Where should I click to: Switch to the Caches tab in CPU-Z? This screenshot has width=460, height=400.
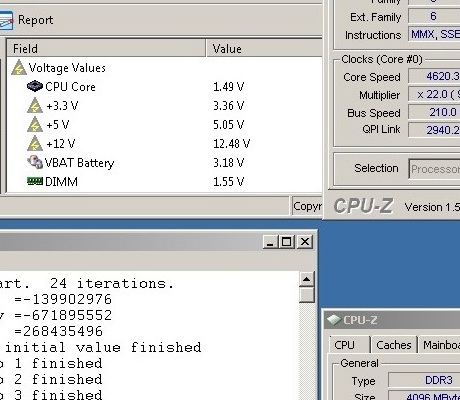[x=394, y=345]
